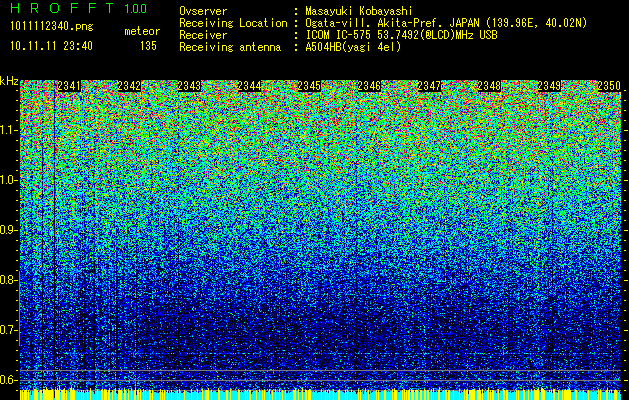Click the A504HB(yagi 4el) antenna text
Viewport: 629px width, 400px height.
pos(353,47)
